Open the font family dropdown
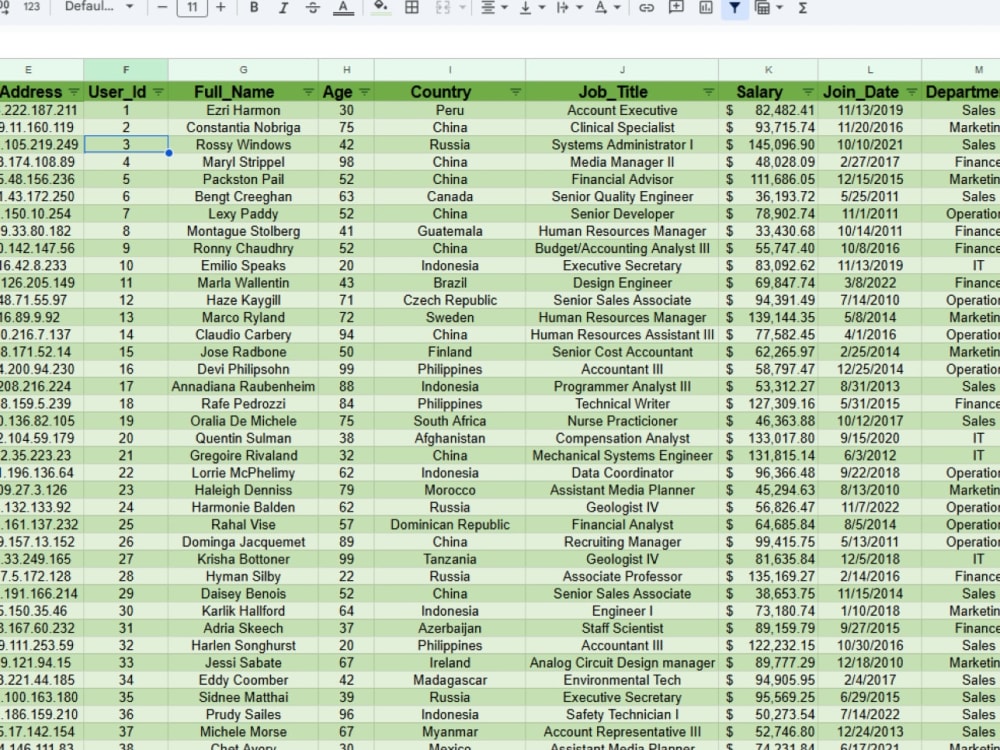This screenshot has height=750, width=1000. click(99, 7)
